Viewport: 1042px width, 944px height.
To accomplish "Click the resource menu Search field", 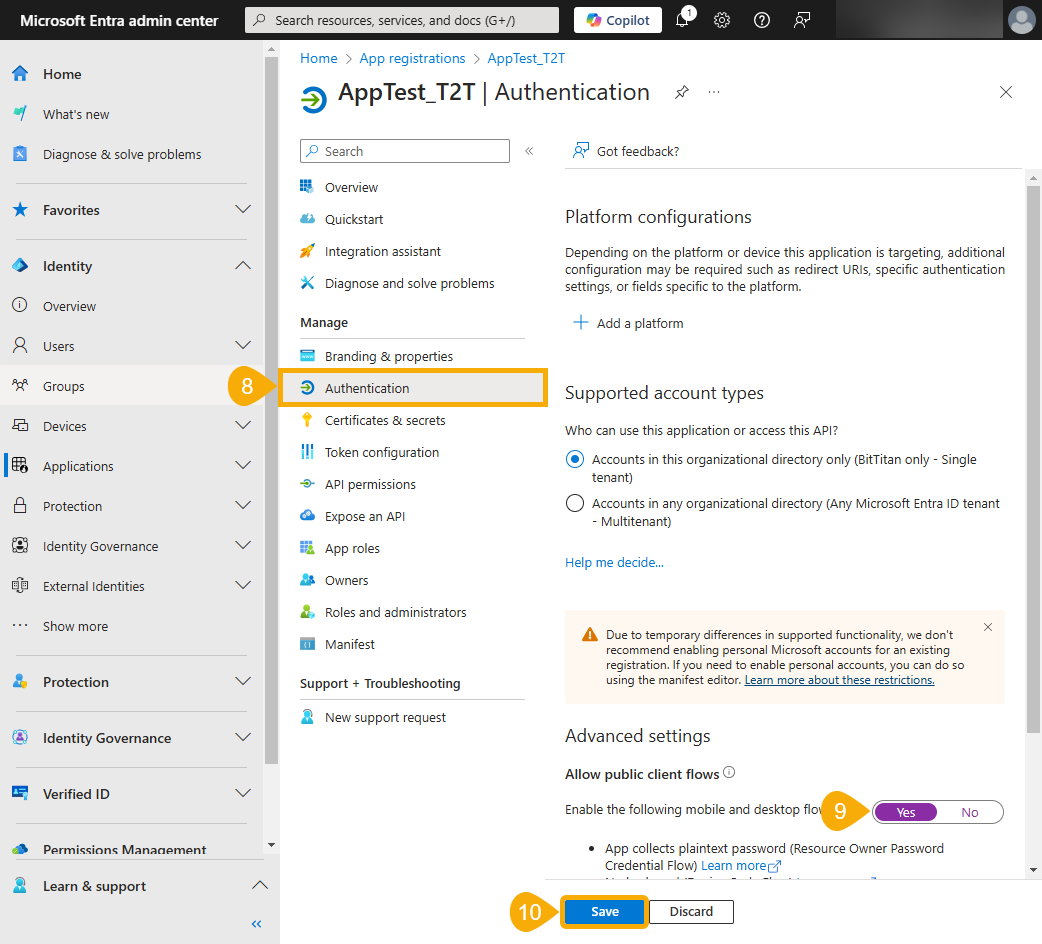I will tap(405, 151).
